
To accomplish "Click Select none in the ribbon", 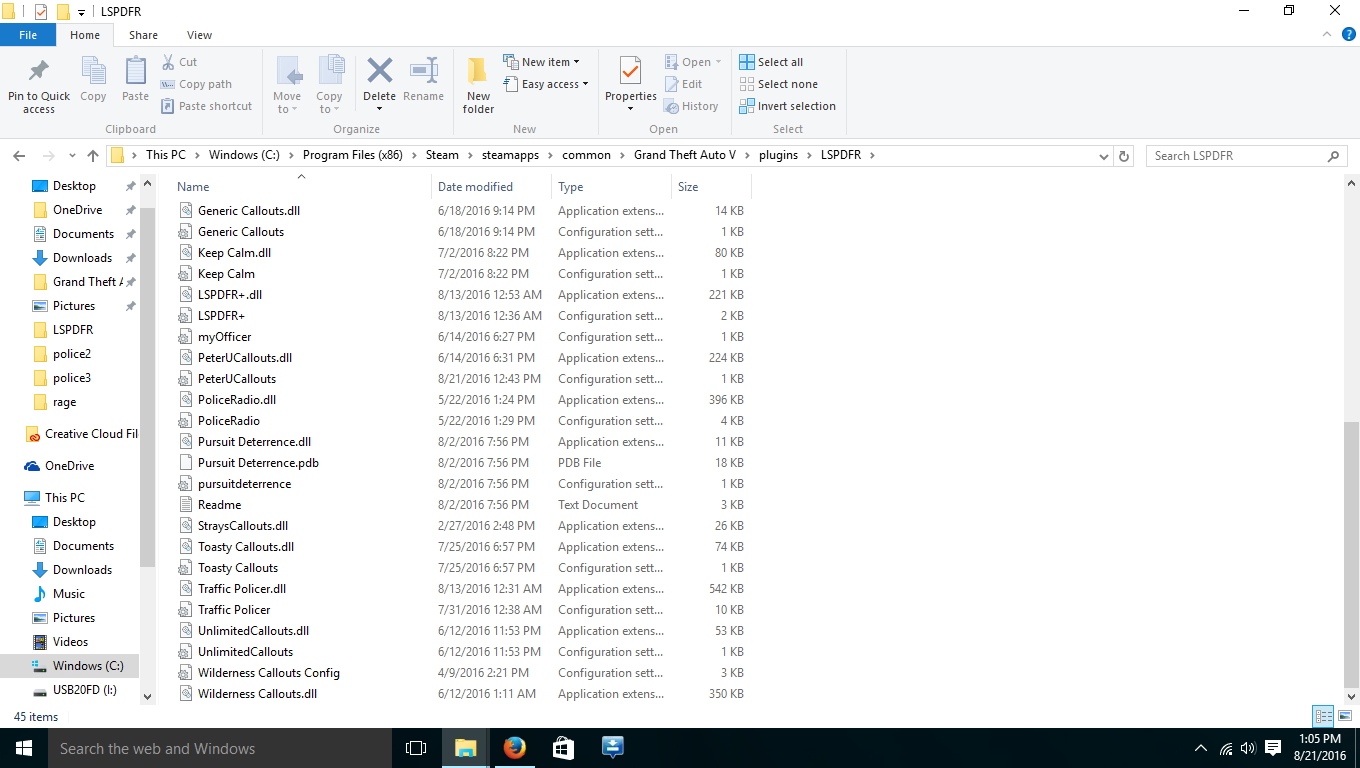I will (778, 84).
